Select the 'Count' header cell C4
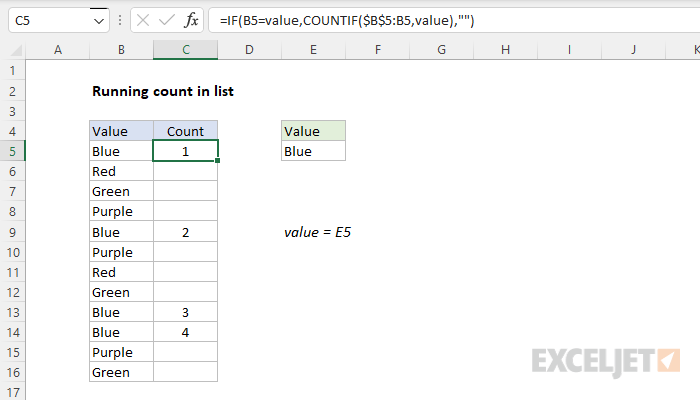This screenshot has height=400, width=700. 186,131
